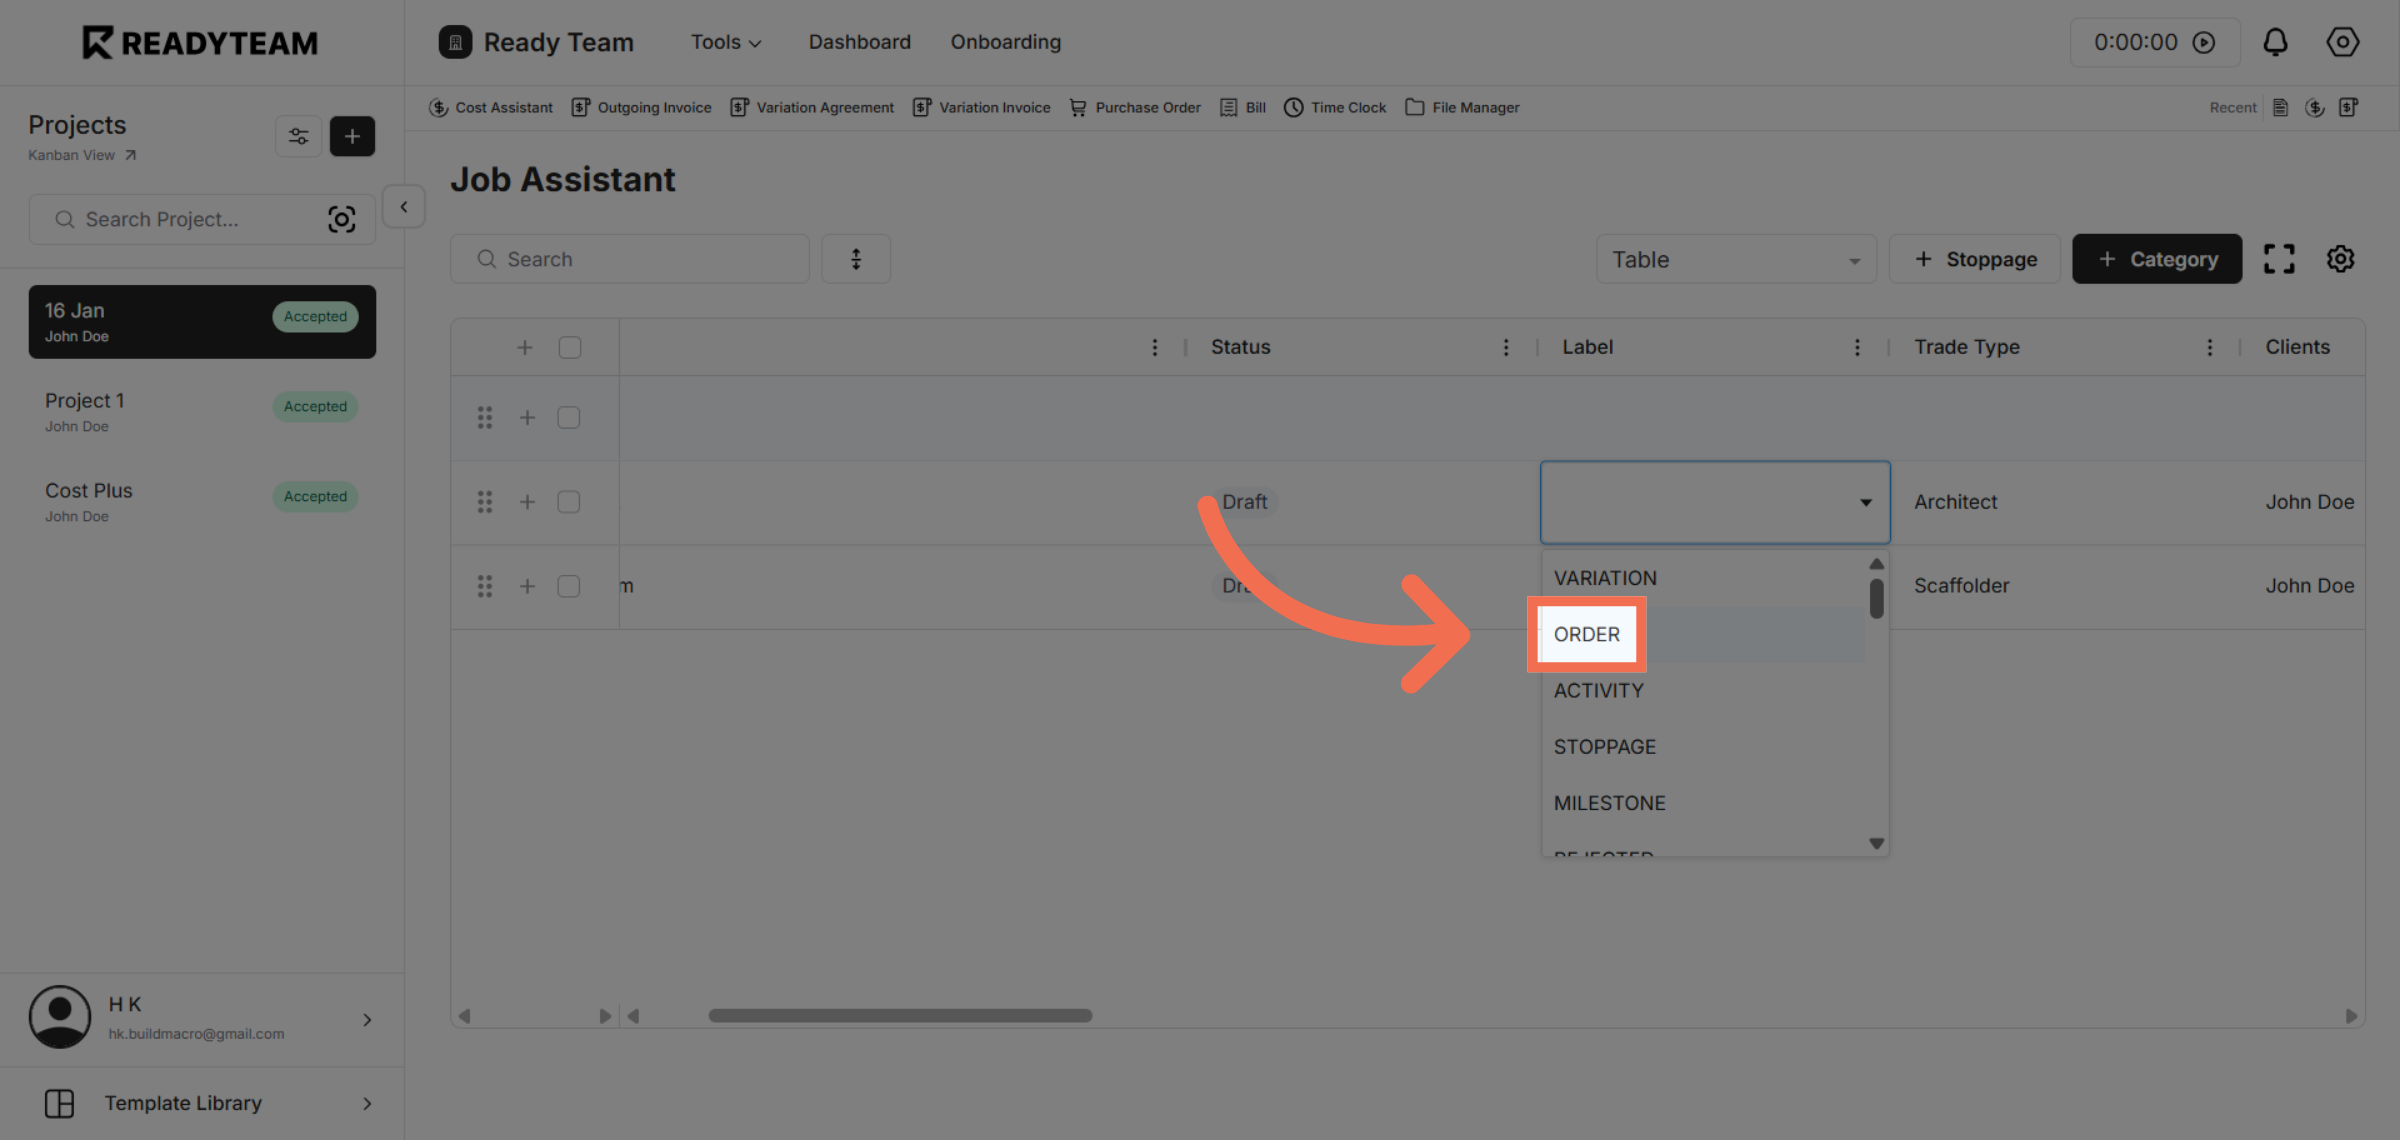
Task: Click the add Stoppage button
Action: pyautogui.click(x=1975, y=259)
